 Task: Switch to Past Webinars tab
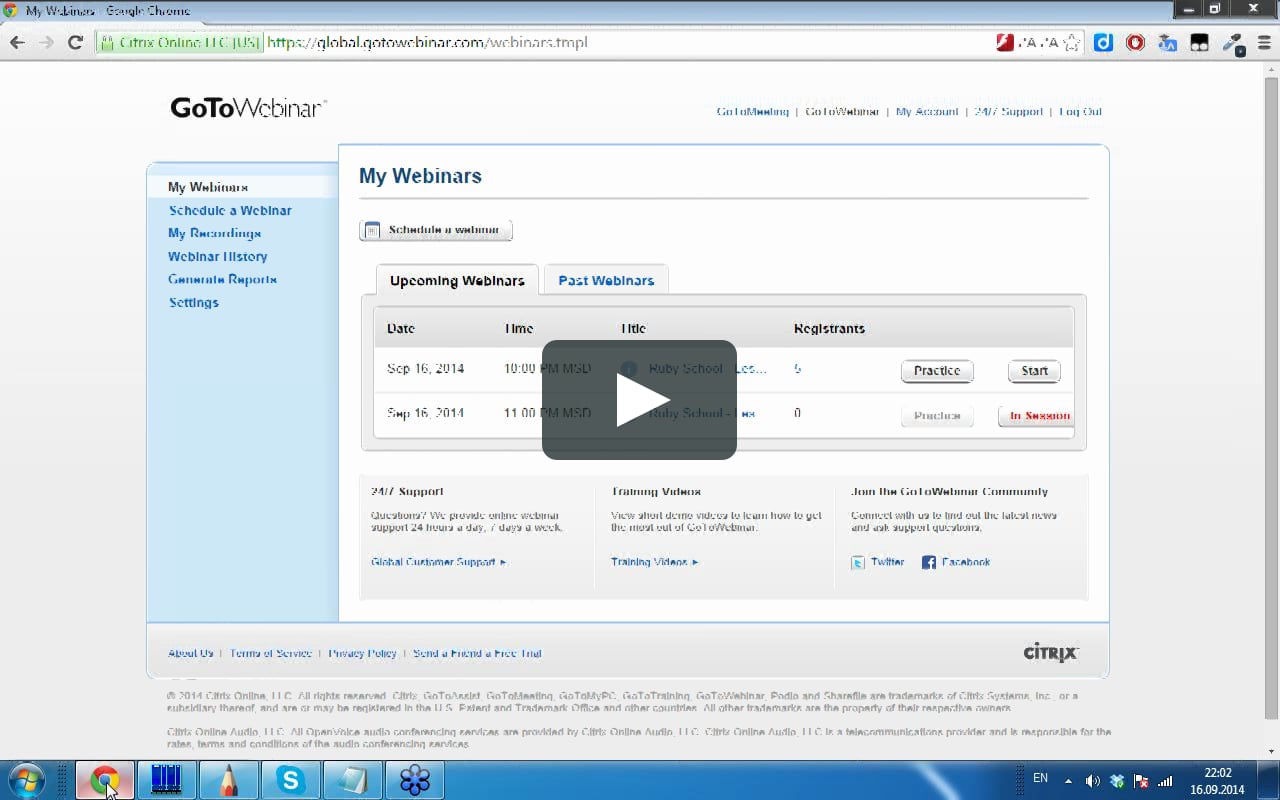[606, 280]
